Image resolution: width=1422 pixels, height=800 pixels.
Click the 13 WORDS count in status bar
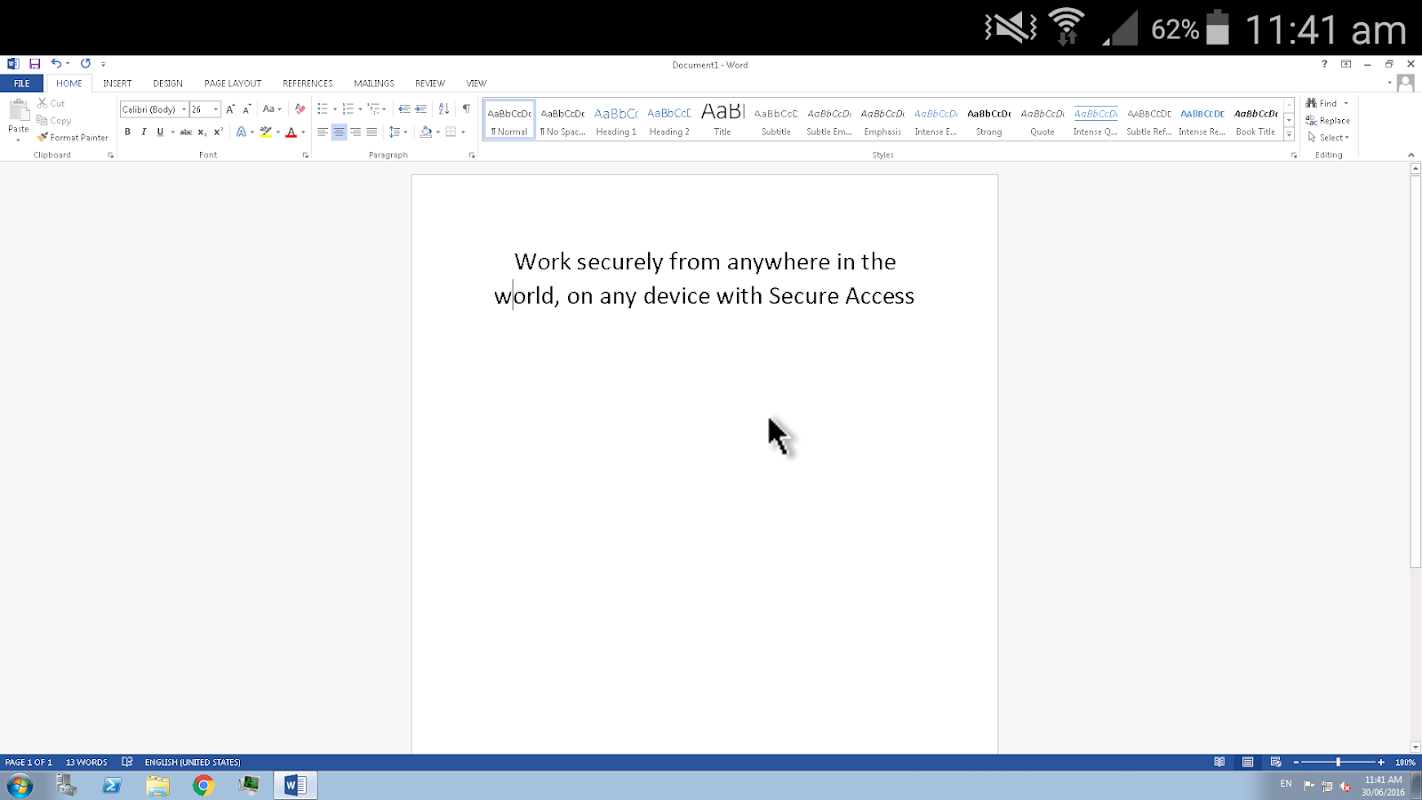pos(86,762)
